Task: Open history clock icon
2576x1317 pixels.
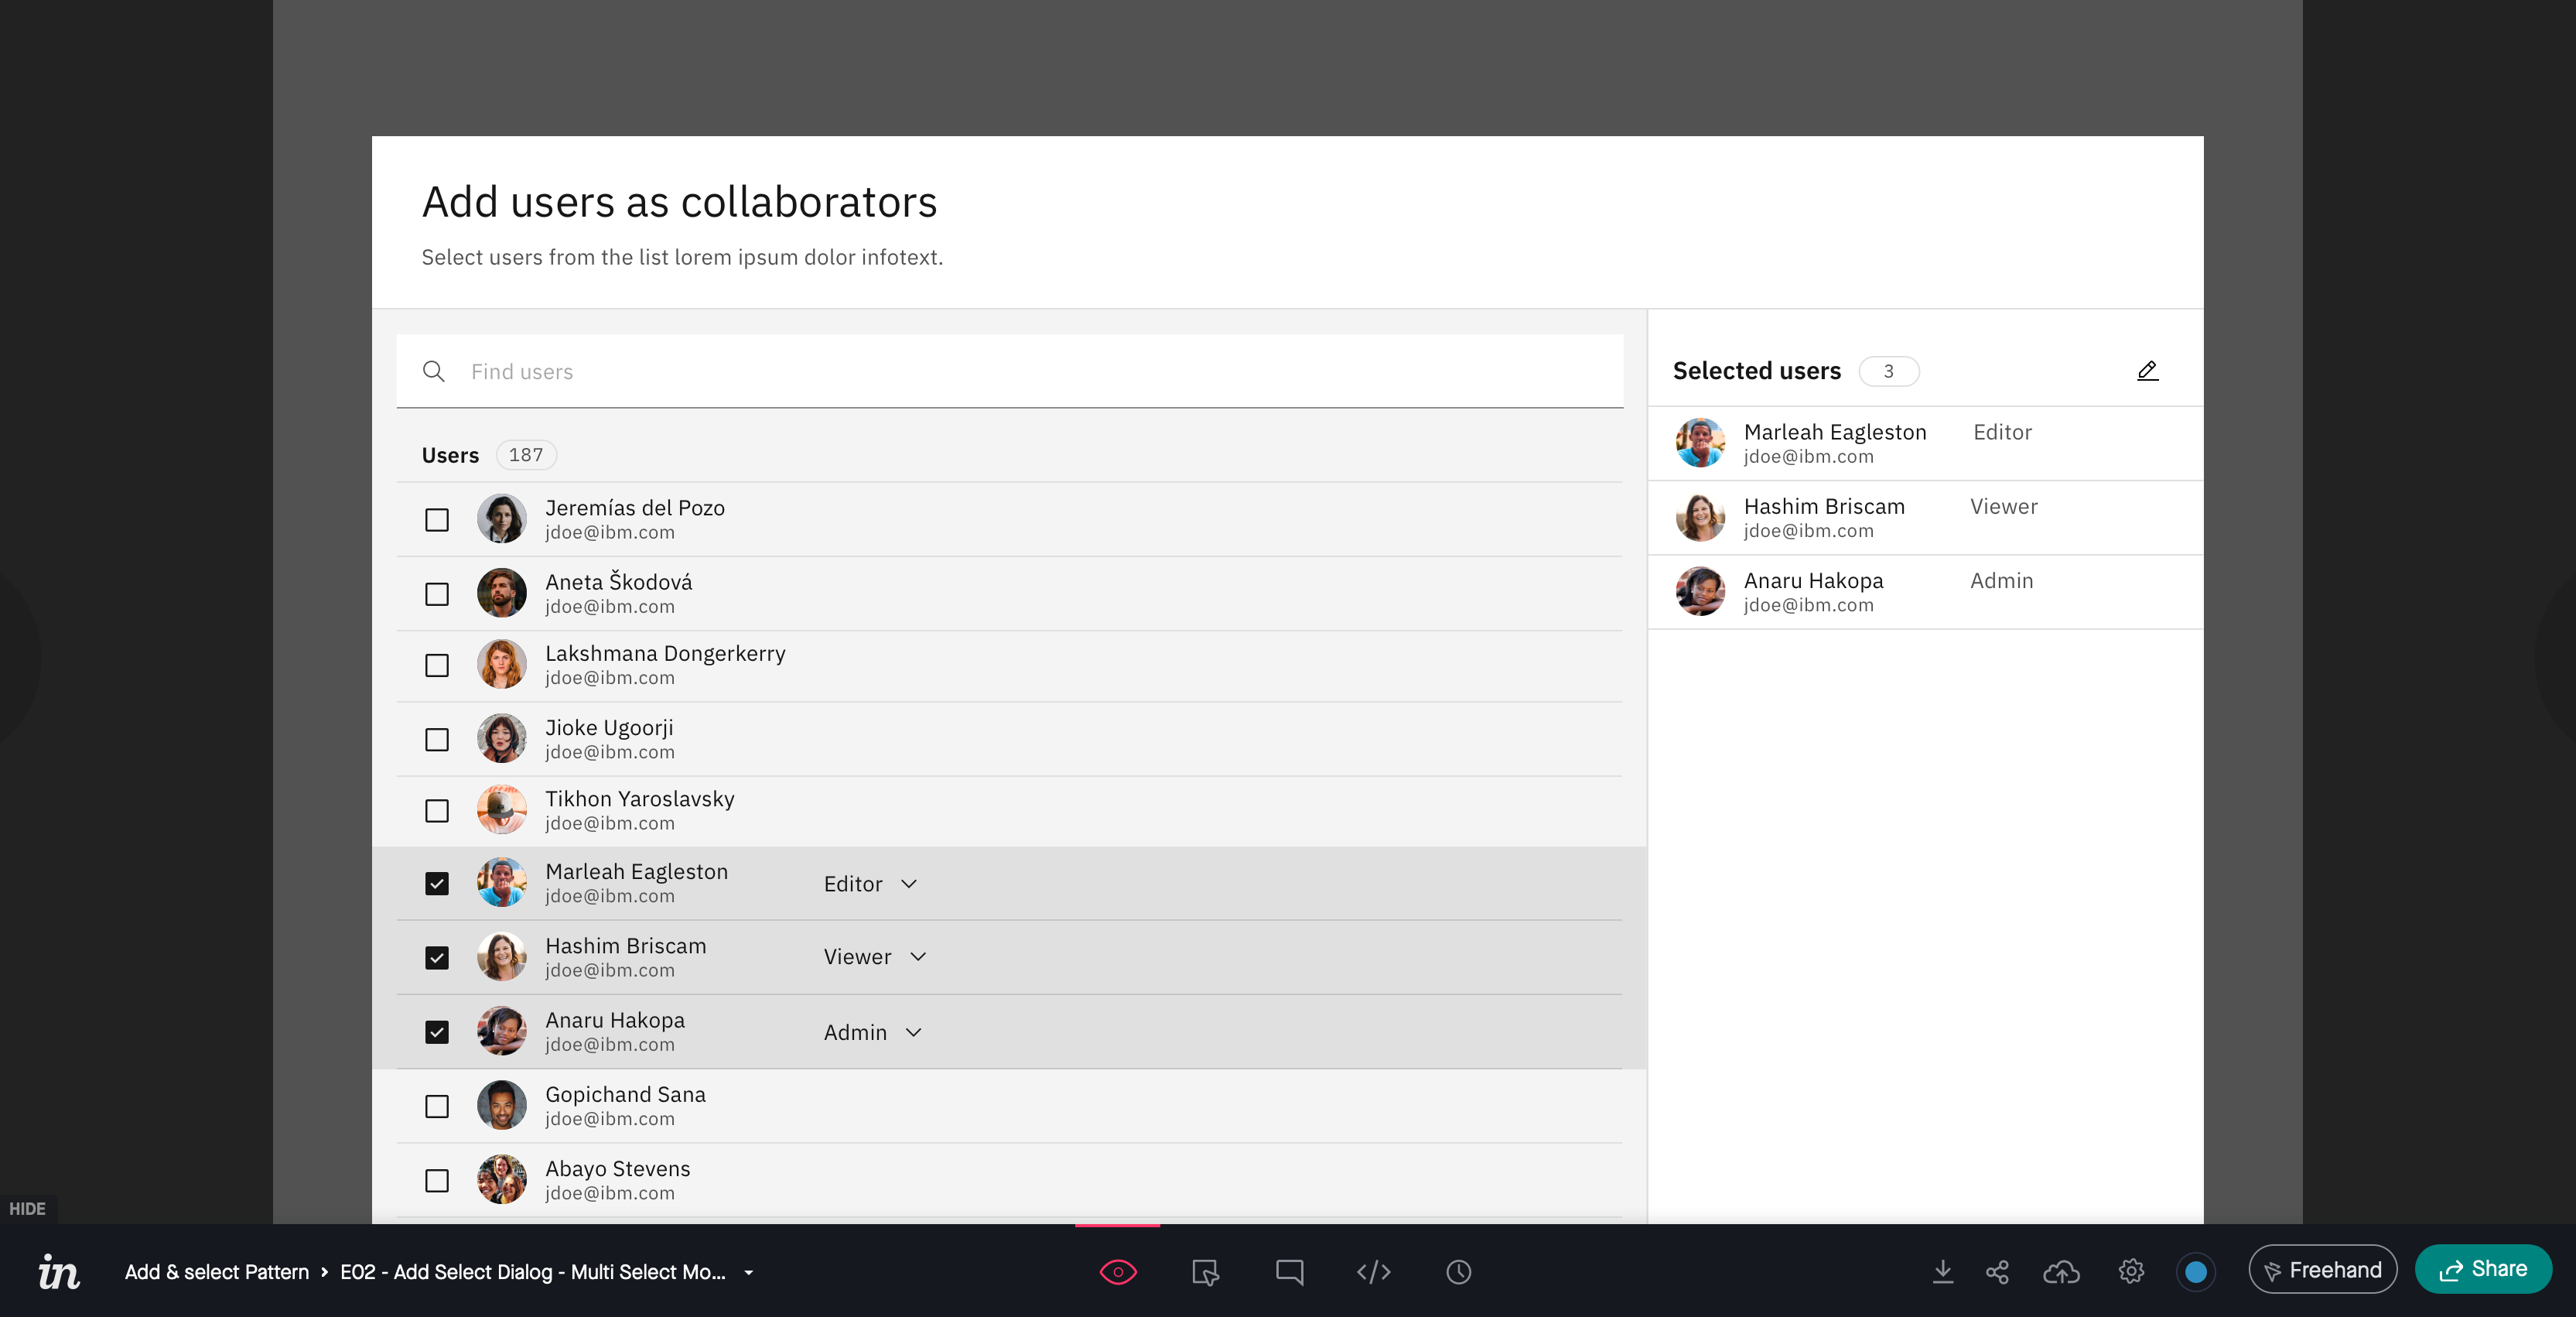Action: [x=1458, y=1271]
